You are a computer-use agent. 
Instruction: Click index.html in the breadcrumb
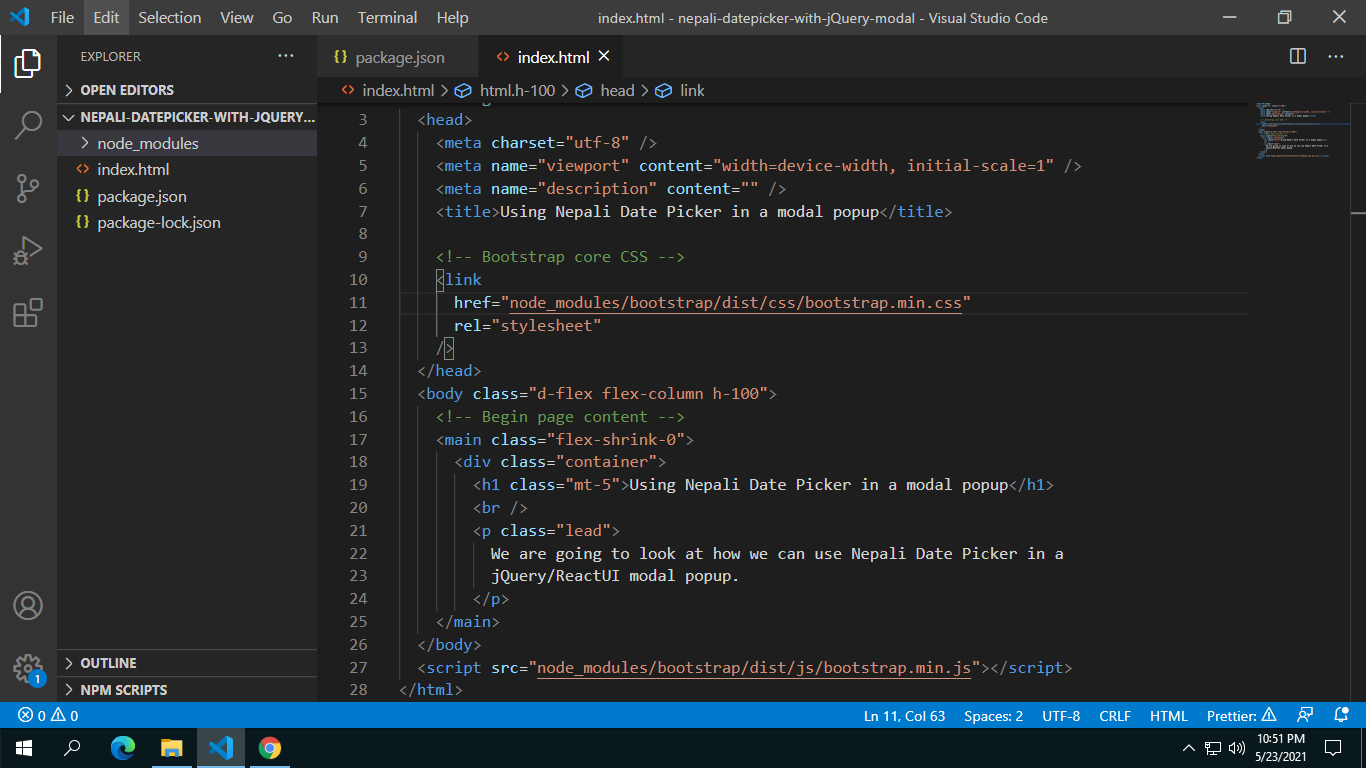(x=398, y=90)
